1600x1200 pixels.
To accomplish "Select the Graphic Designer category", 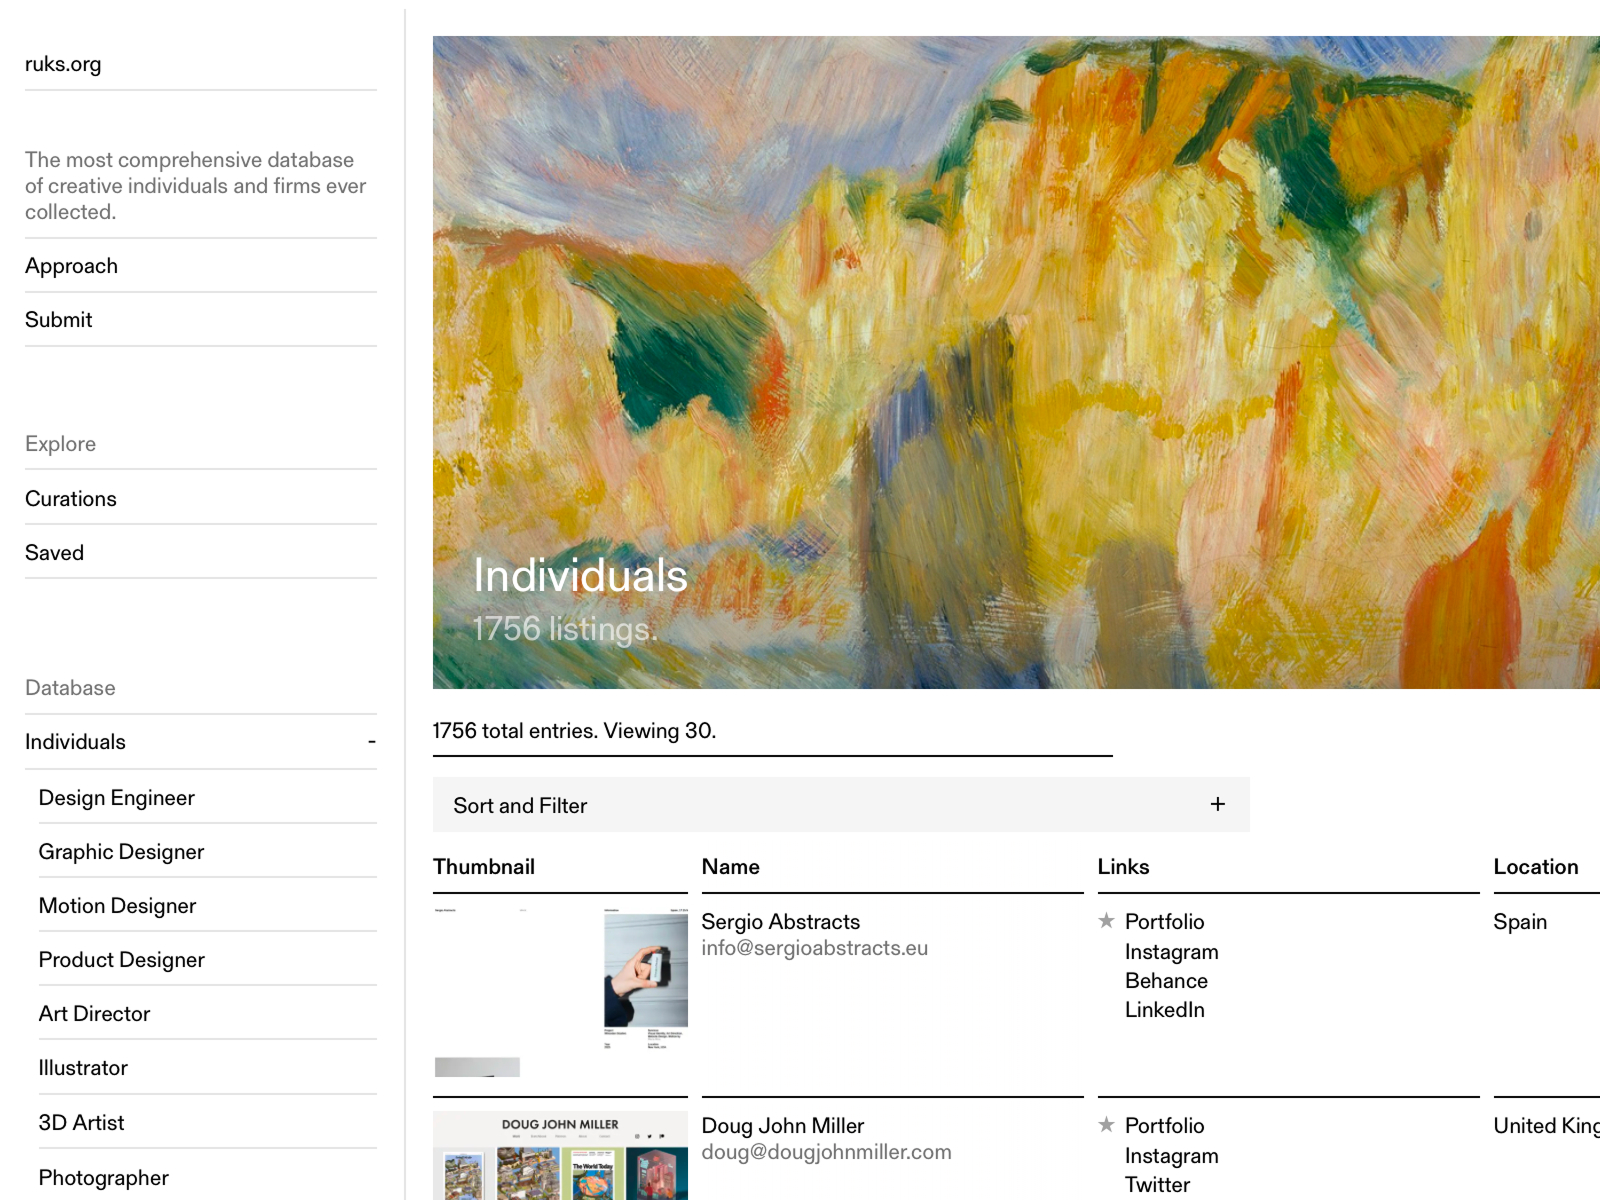I will pos(121,852).
